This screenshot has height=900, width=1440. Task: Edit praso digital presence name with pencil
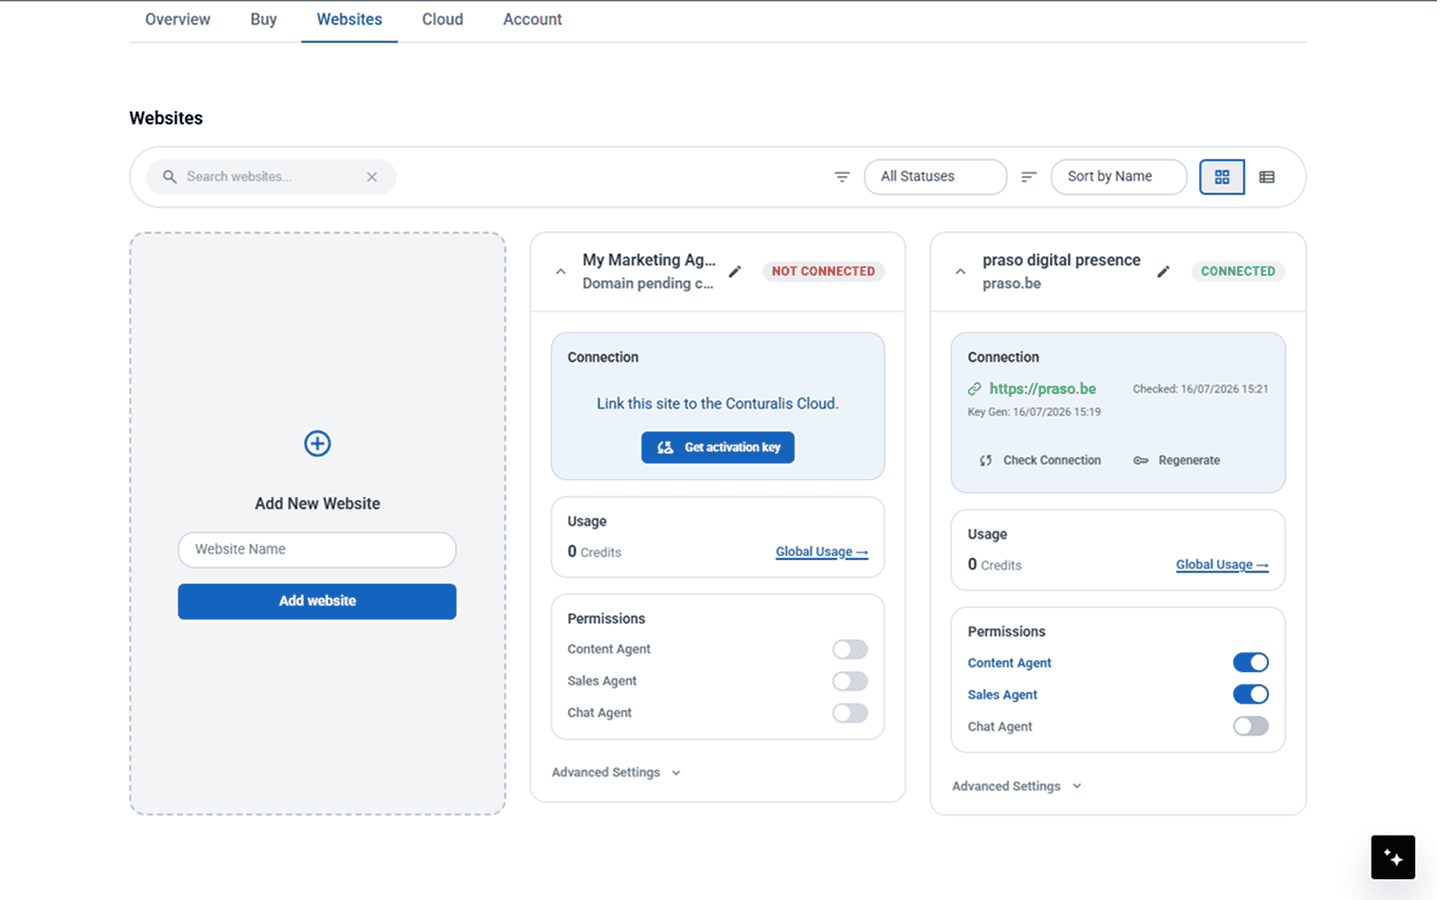click(1163, 271)
